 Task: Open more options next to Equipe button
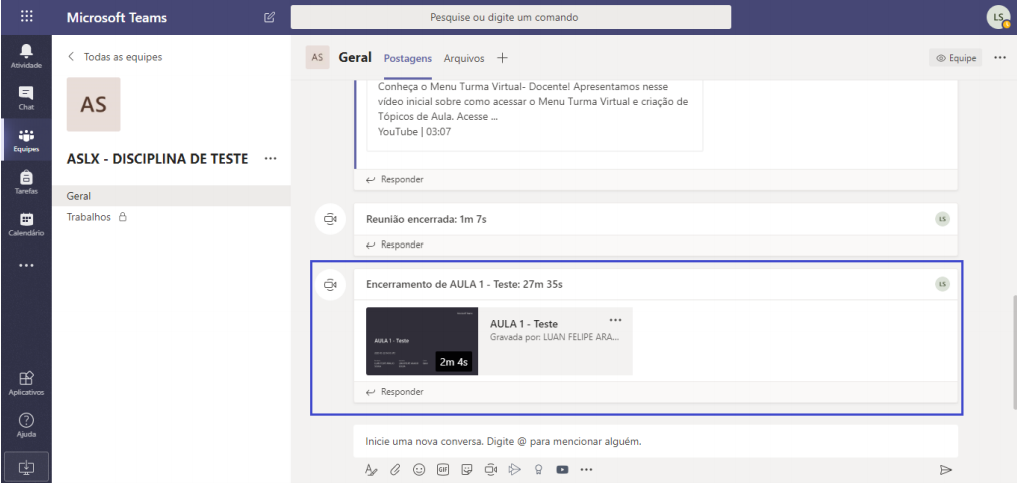[999, 58]
